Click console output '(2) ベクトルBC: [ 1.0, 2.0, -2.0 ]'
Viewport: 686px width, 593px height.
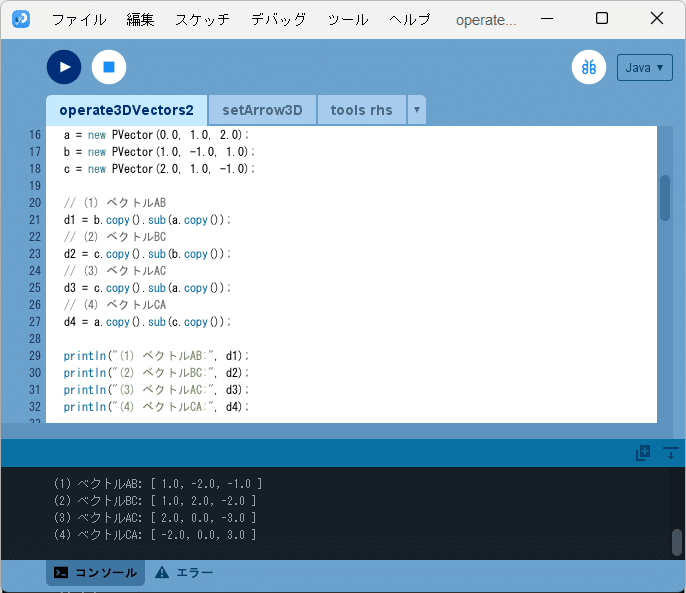point(155,501)
